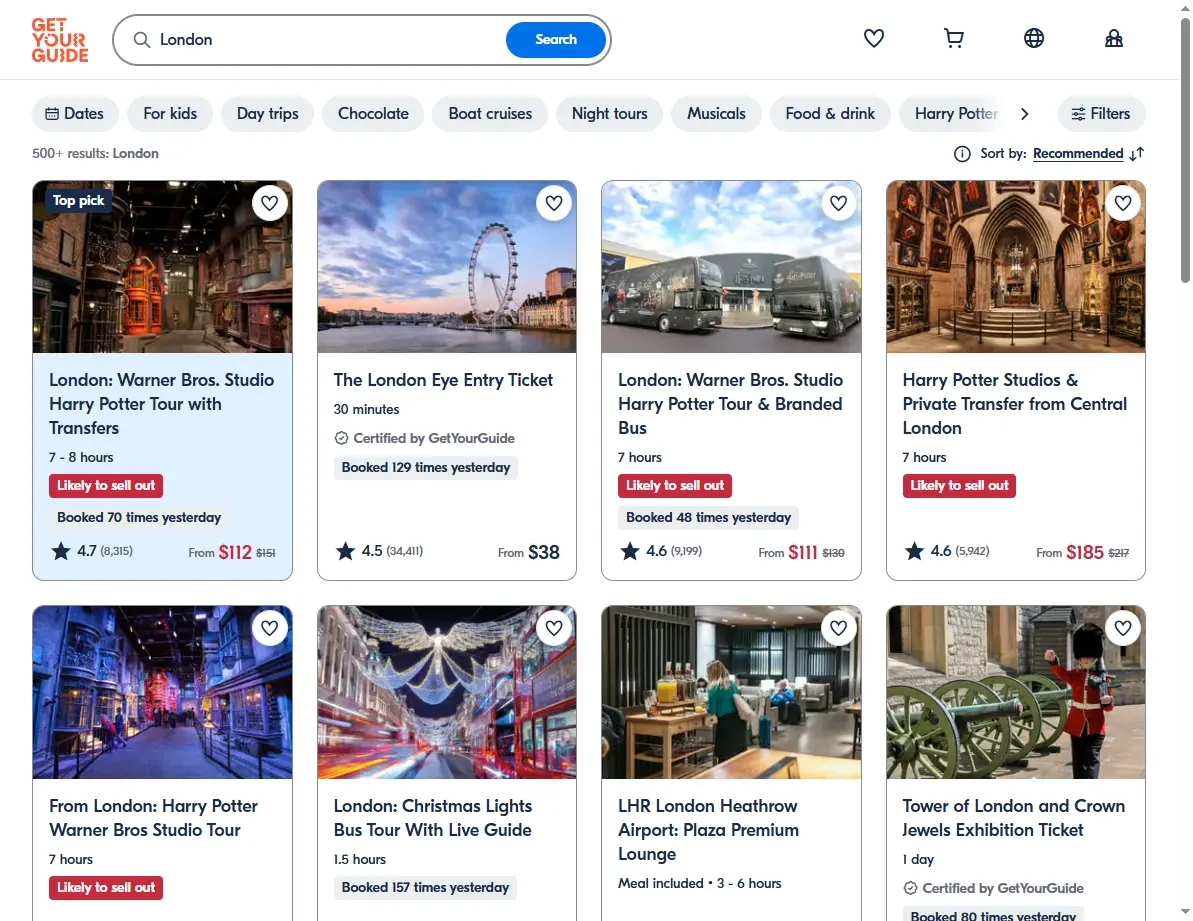
Task: Select the Musicals category chip
Action: [716, 114]
